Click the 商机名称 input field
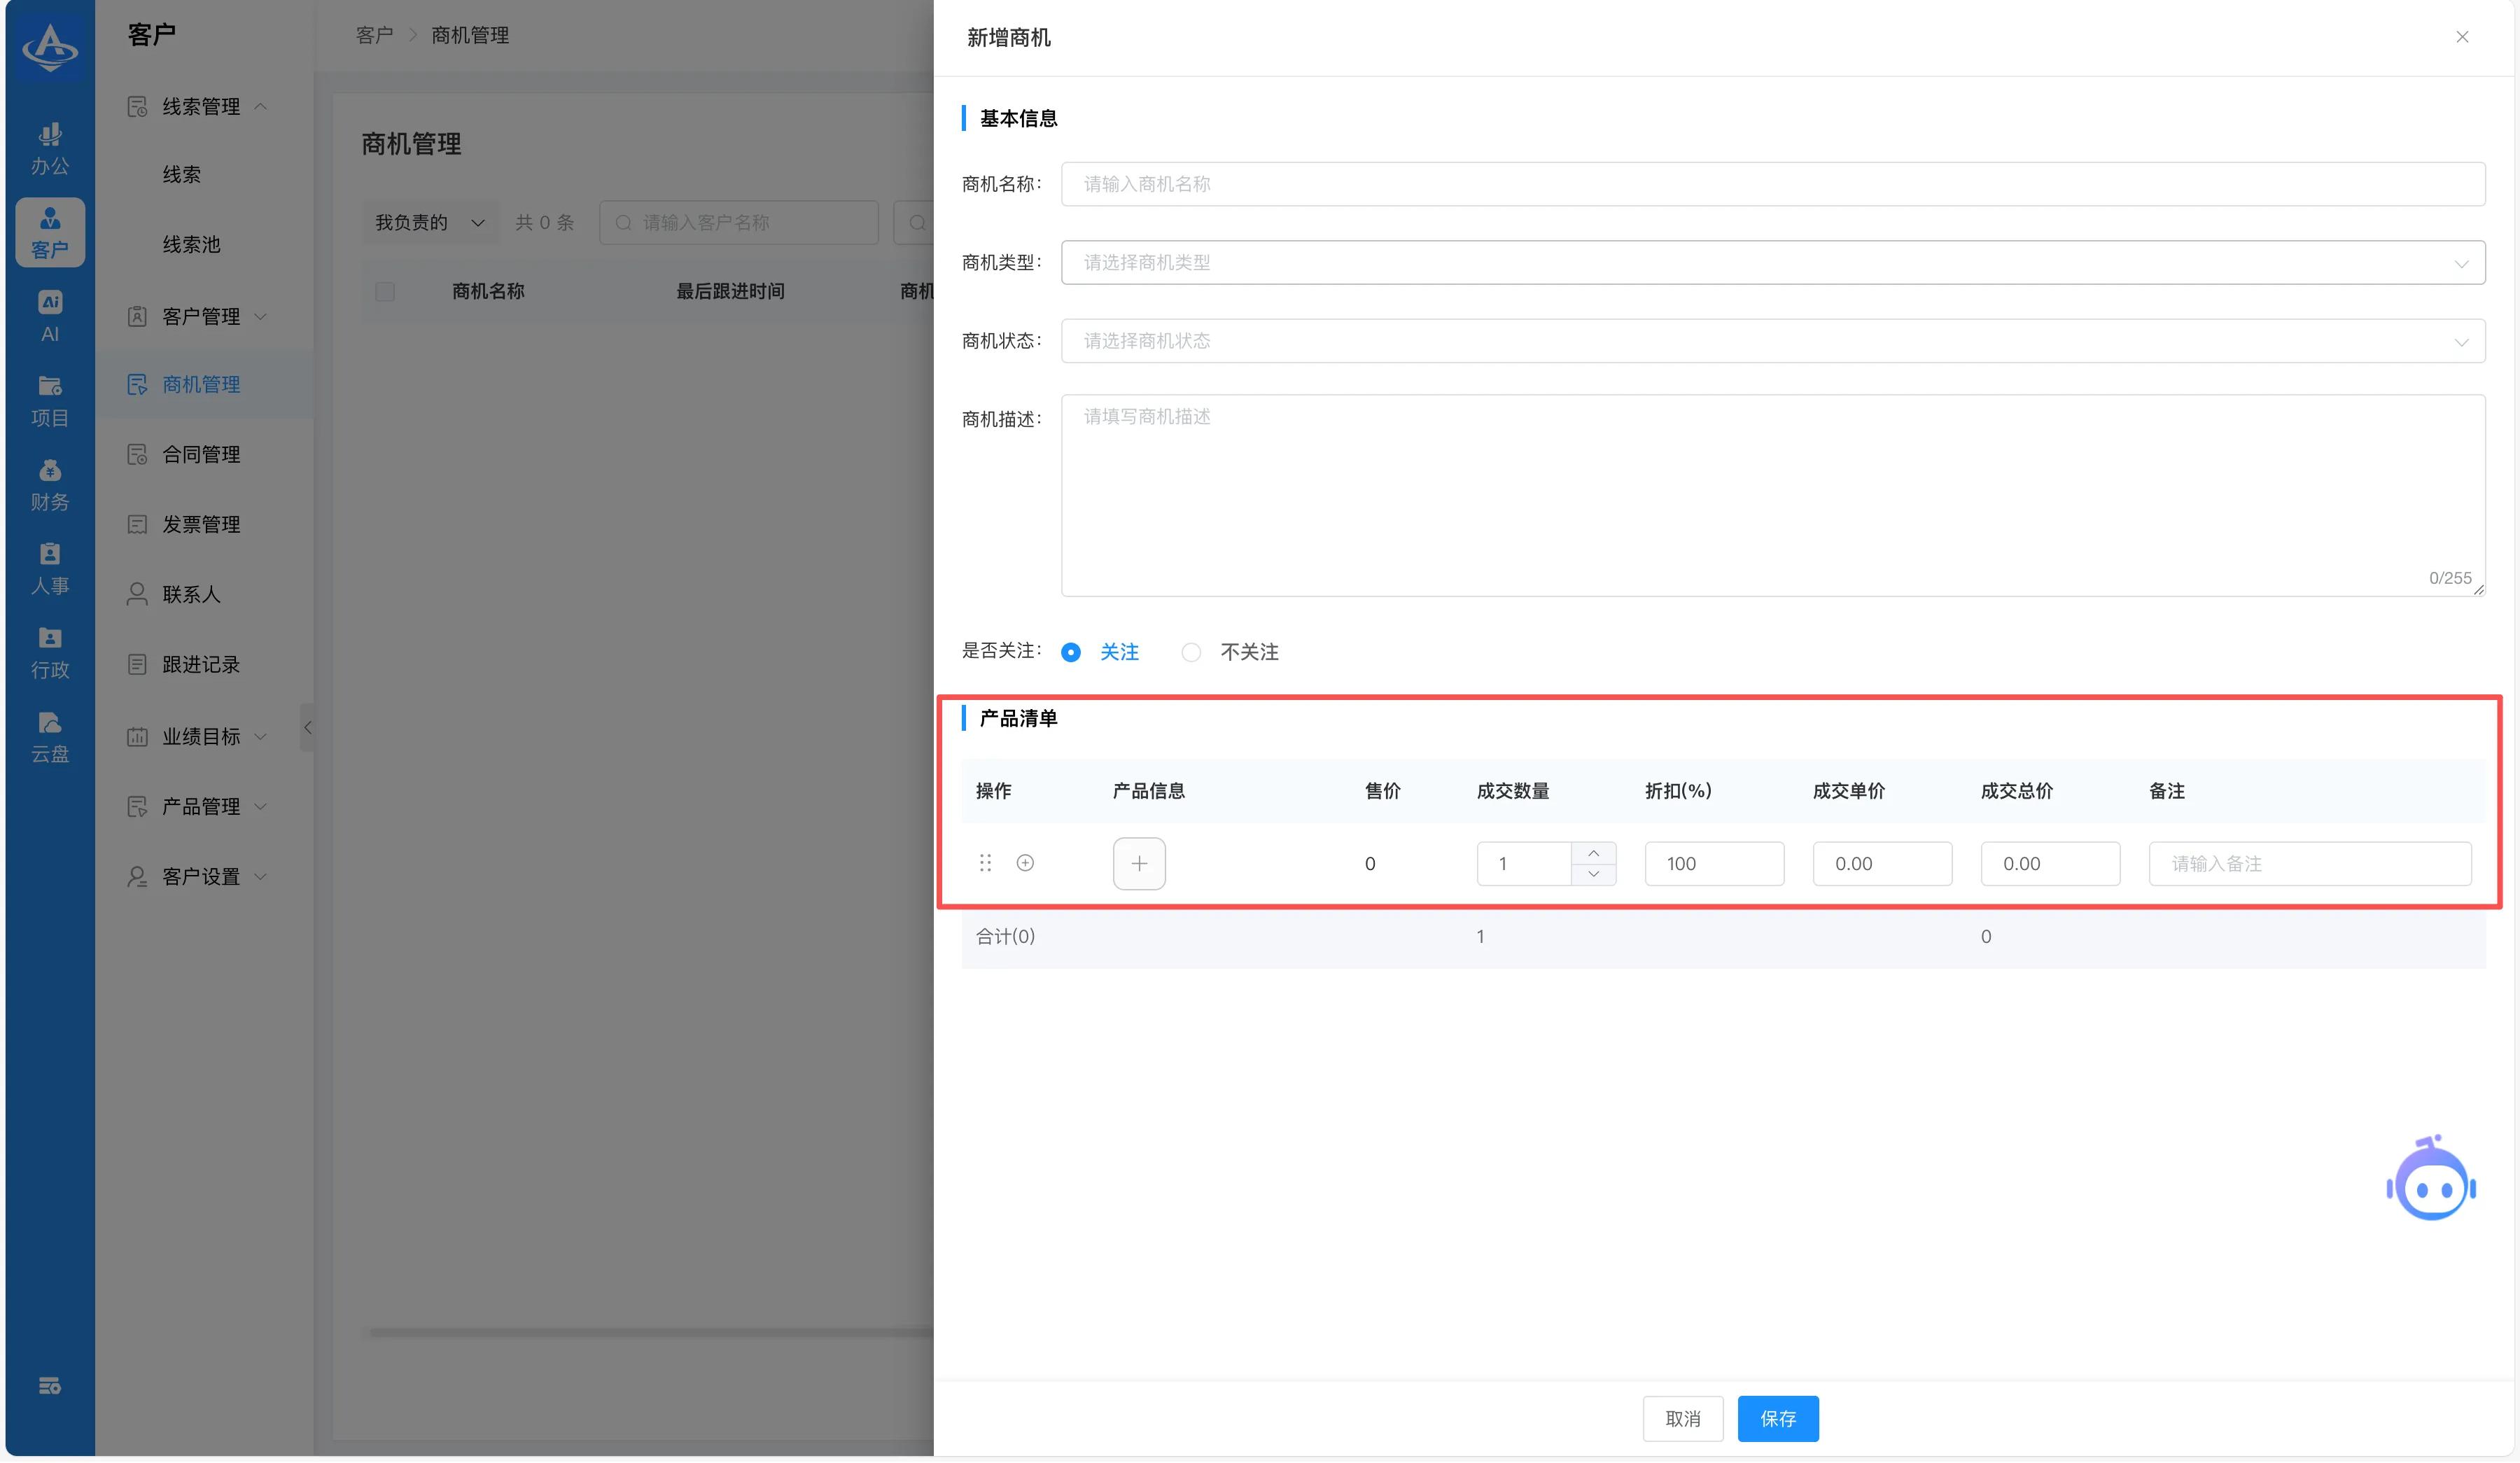2520x1463 pixels. click(x=1772, y=184)
